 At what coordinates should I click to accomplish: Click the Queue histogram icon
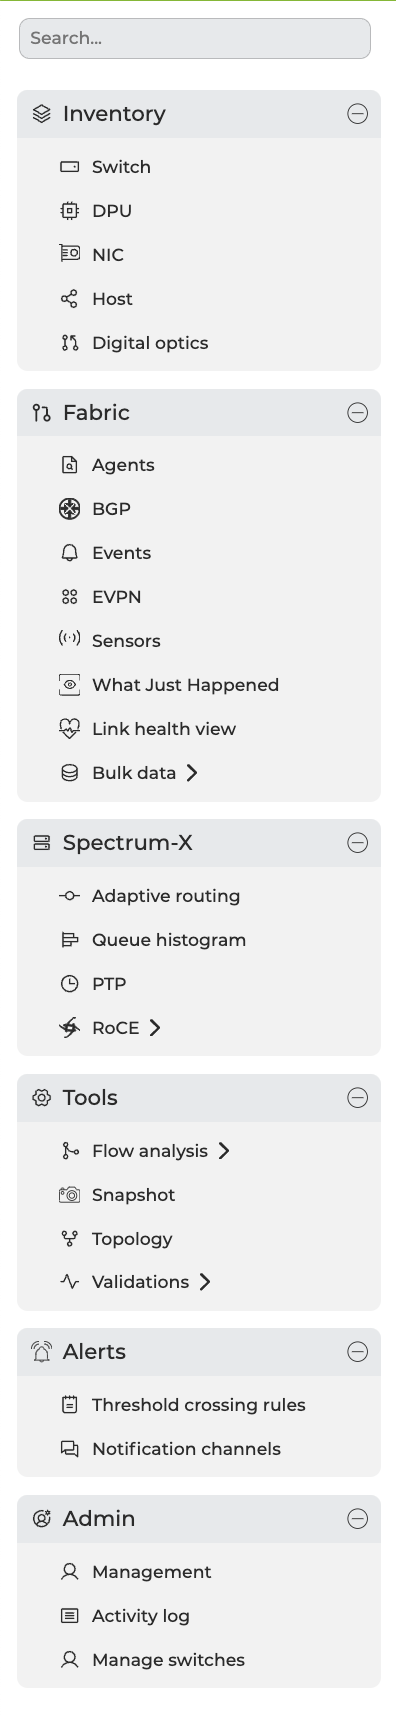69,940
